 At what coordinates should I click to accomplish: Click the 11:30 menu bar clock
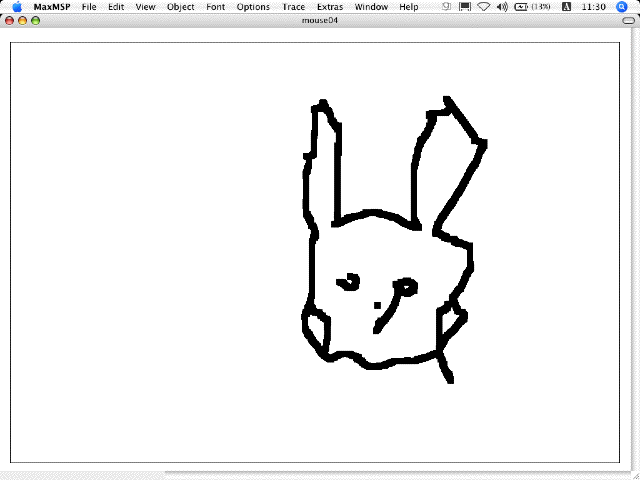[x=592, y=7]
